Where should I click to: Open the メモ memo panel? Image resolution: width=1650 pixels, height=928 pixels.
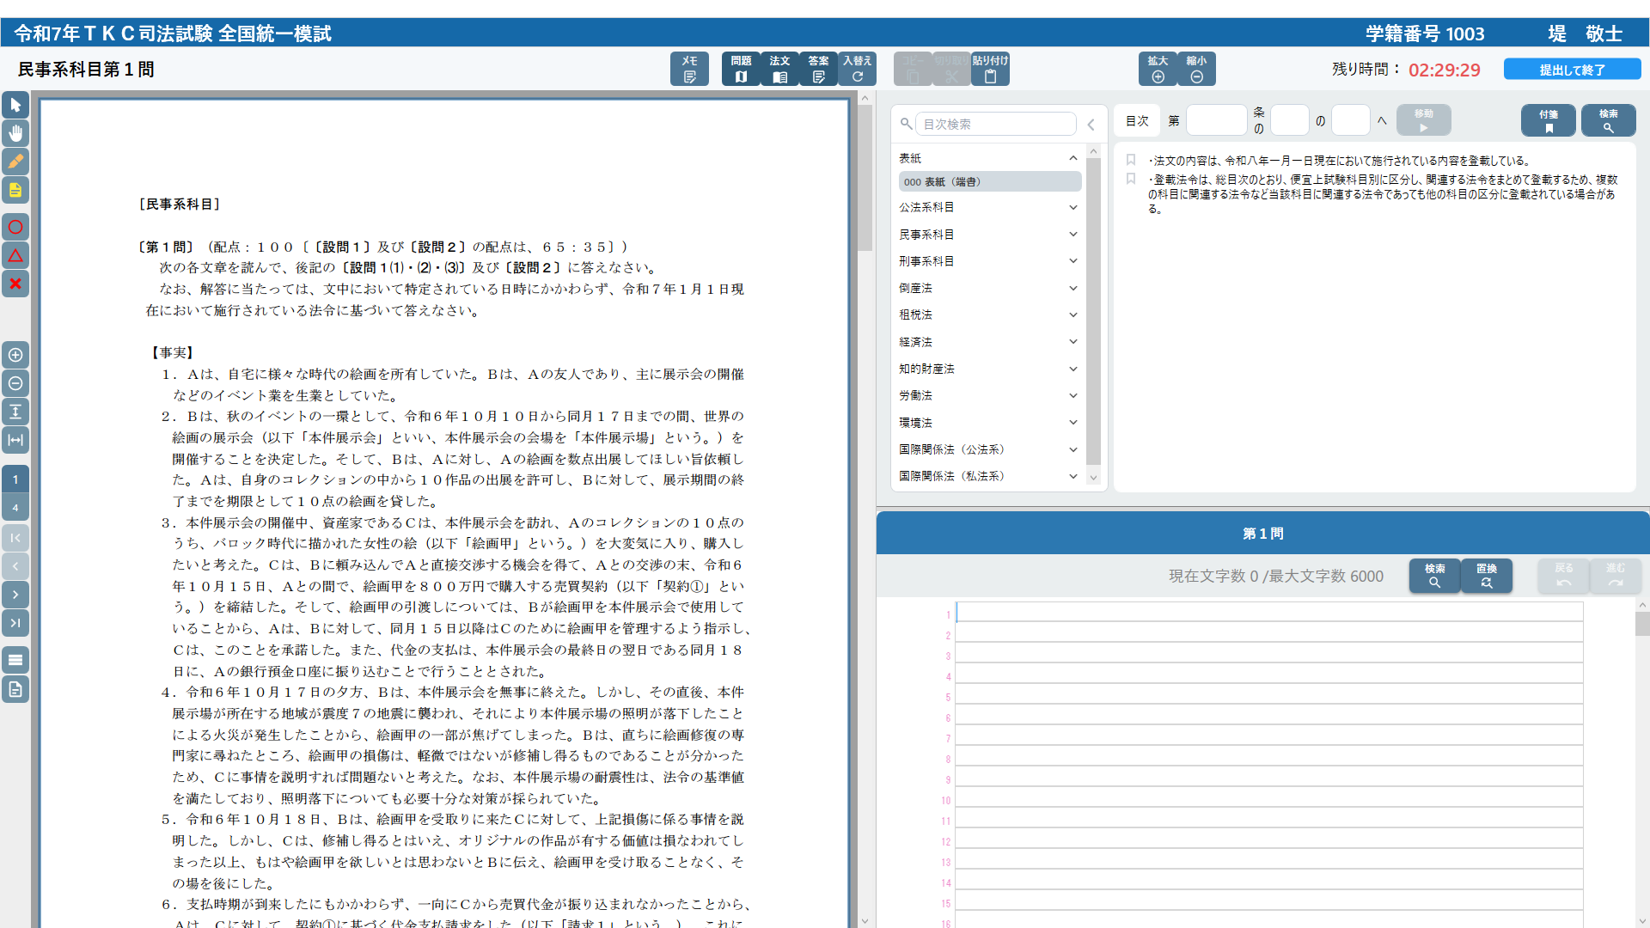tap(689, 69)
